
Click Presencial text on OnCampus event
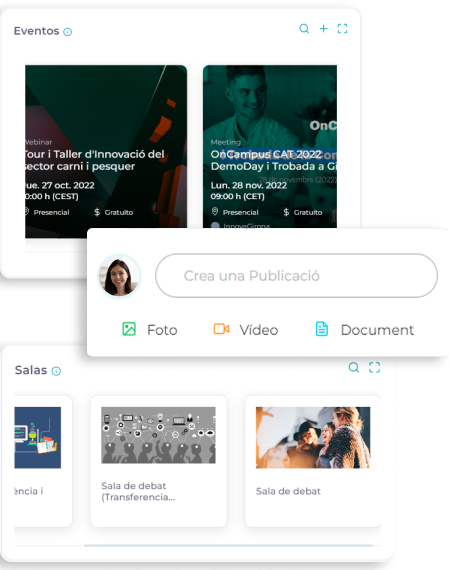(x=240, y=212)
